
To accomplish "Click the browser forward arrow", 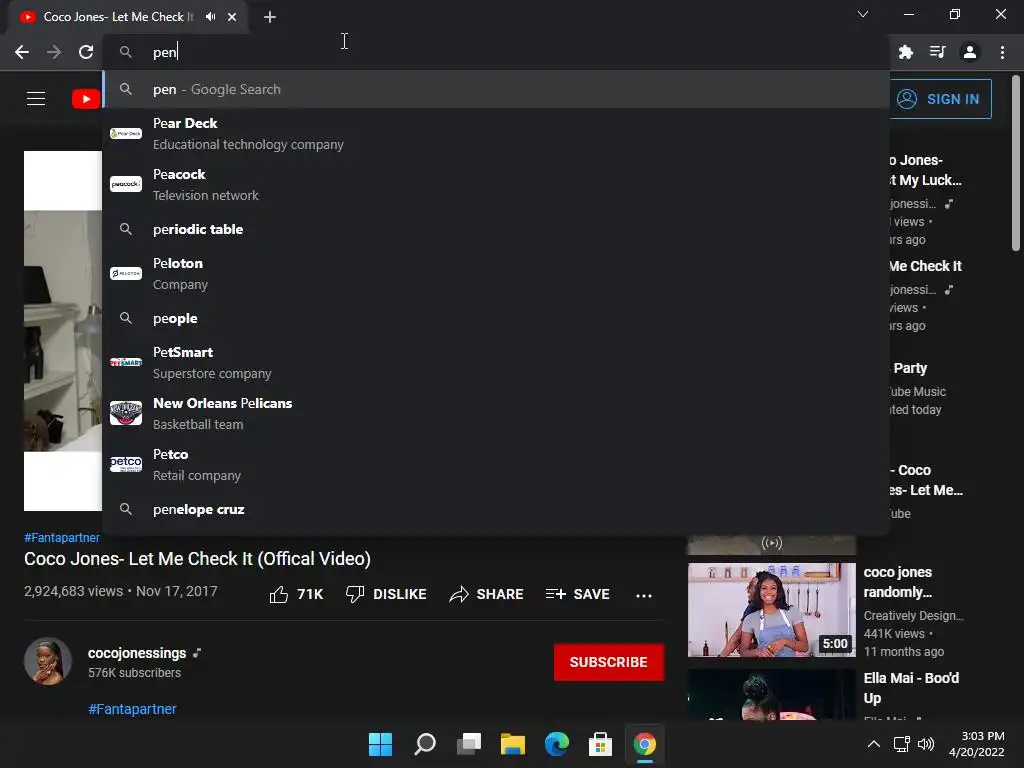I will pyautogui.click(x=54, y=52).
